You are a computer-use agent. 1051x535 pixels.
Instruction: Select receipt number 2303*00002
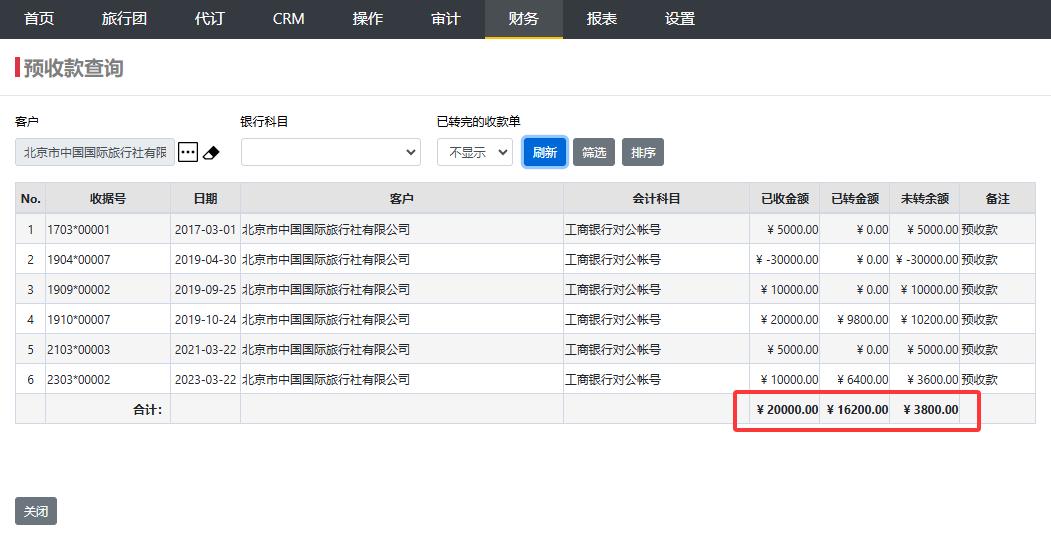point(78,379)
